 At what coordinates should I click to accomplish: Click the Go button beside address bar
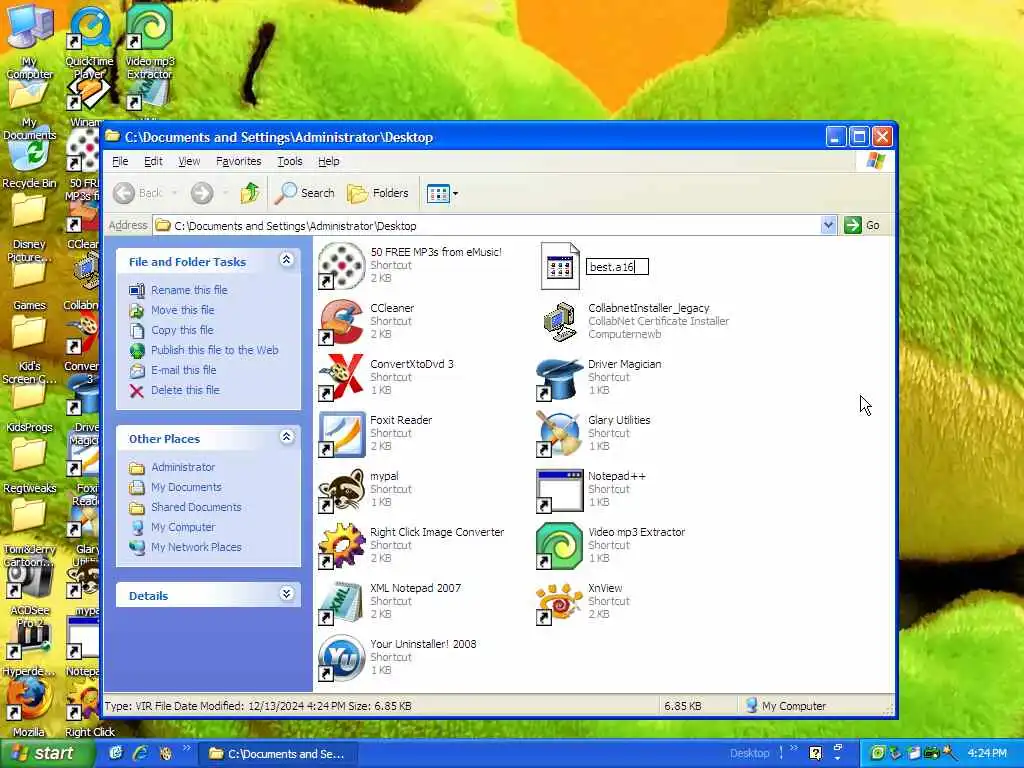coord(863,225)
